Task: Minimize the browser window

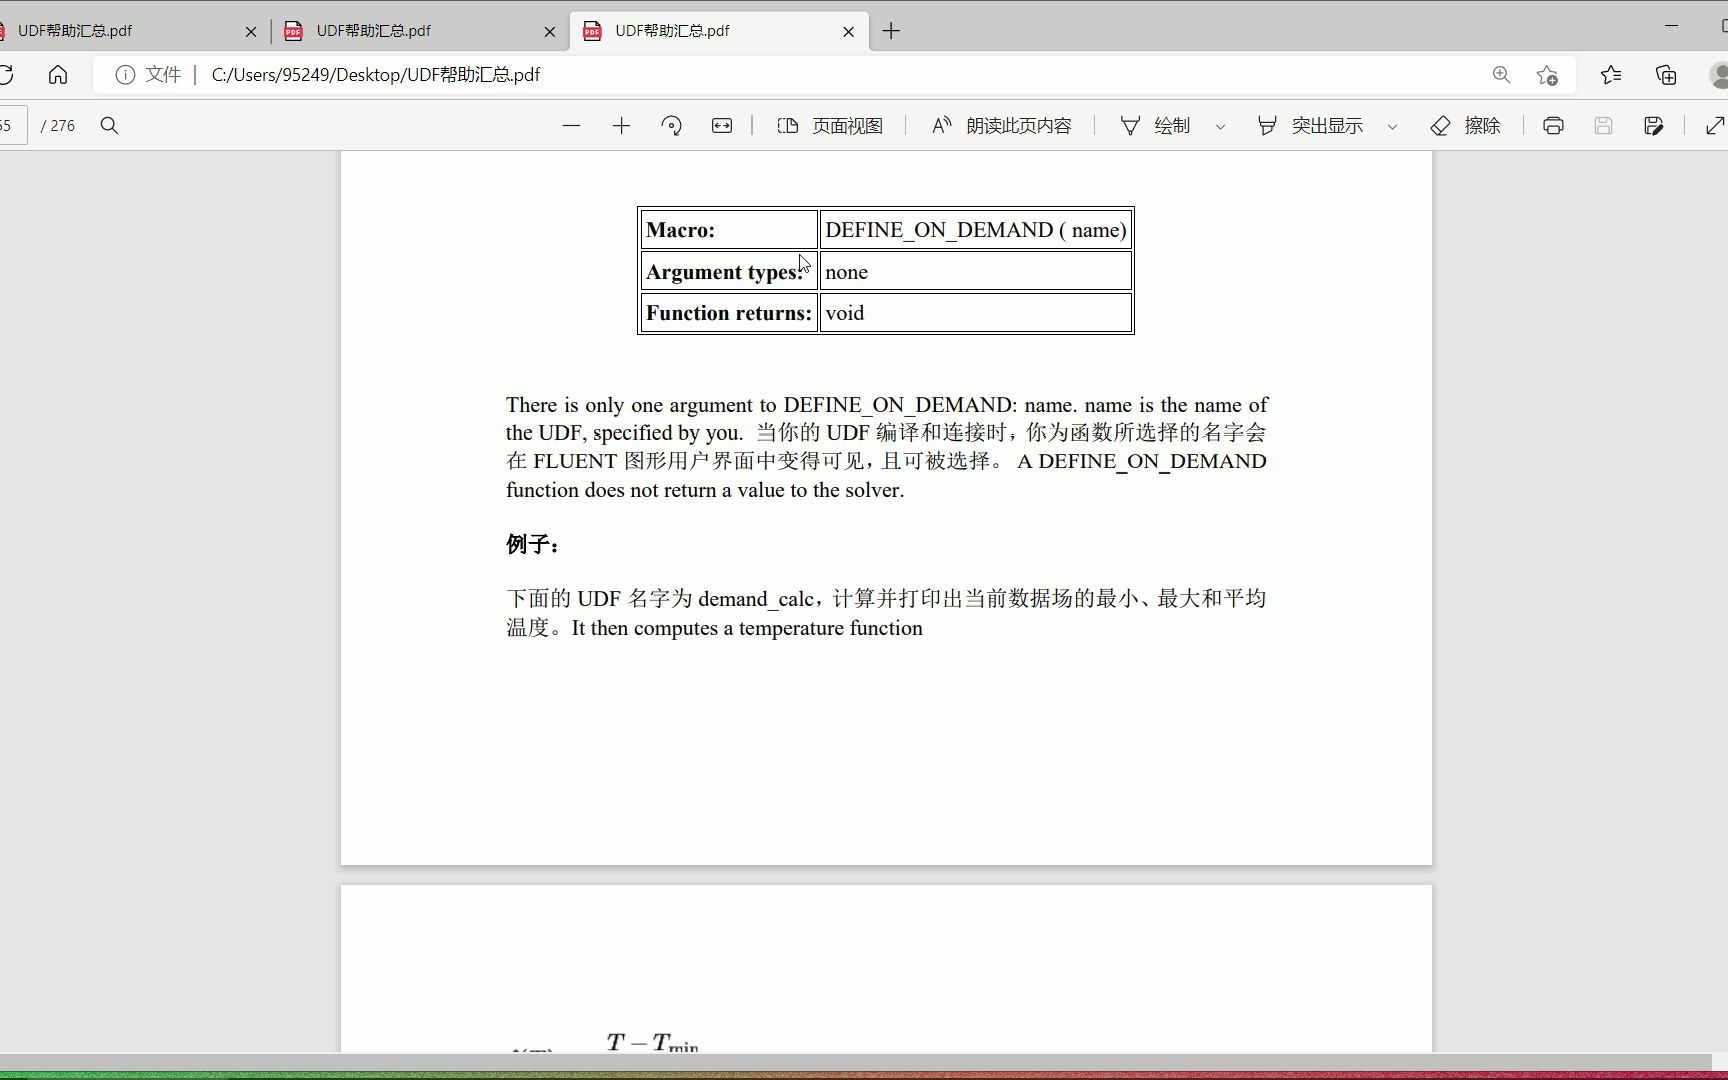Action: (1671, 25)
